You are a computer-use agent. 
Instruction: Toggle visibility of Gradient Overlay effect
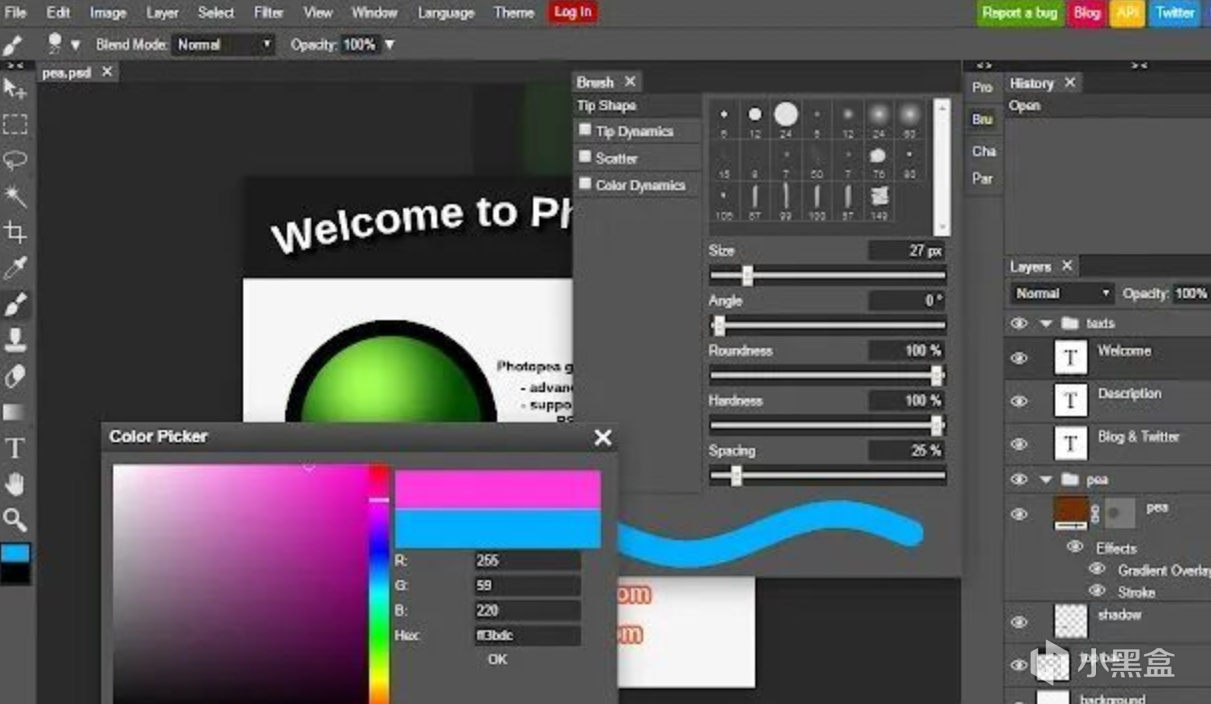pyautogui.click(x=1097, y=569)
